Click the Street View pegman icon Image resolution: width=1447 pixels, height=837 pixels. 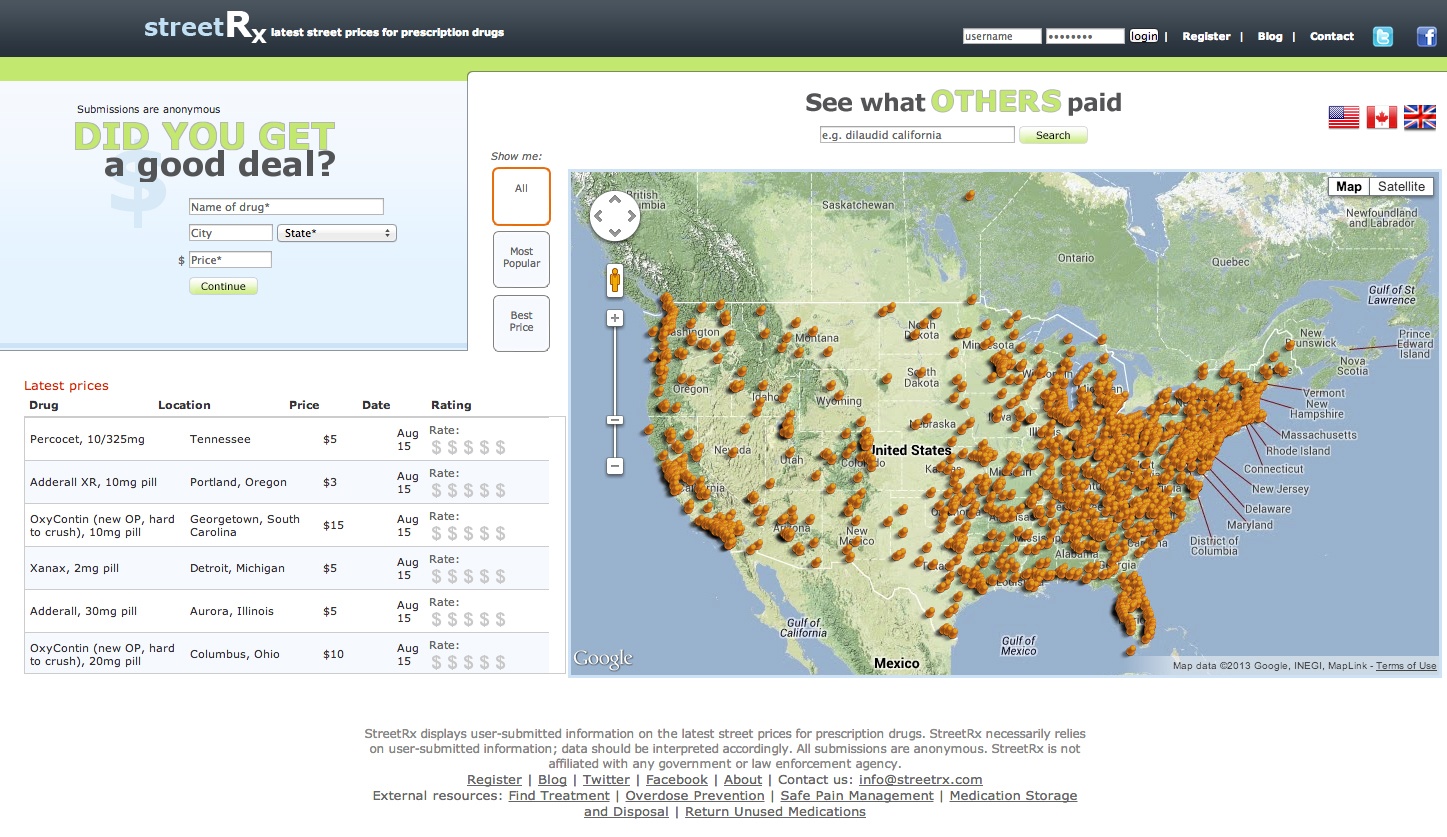point(615,281)
